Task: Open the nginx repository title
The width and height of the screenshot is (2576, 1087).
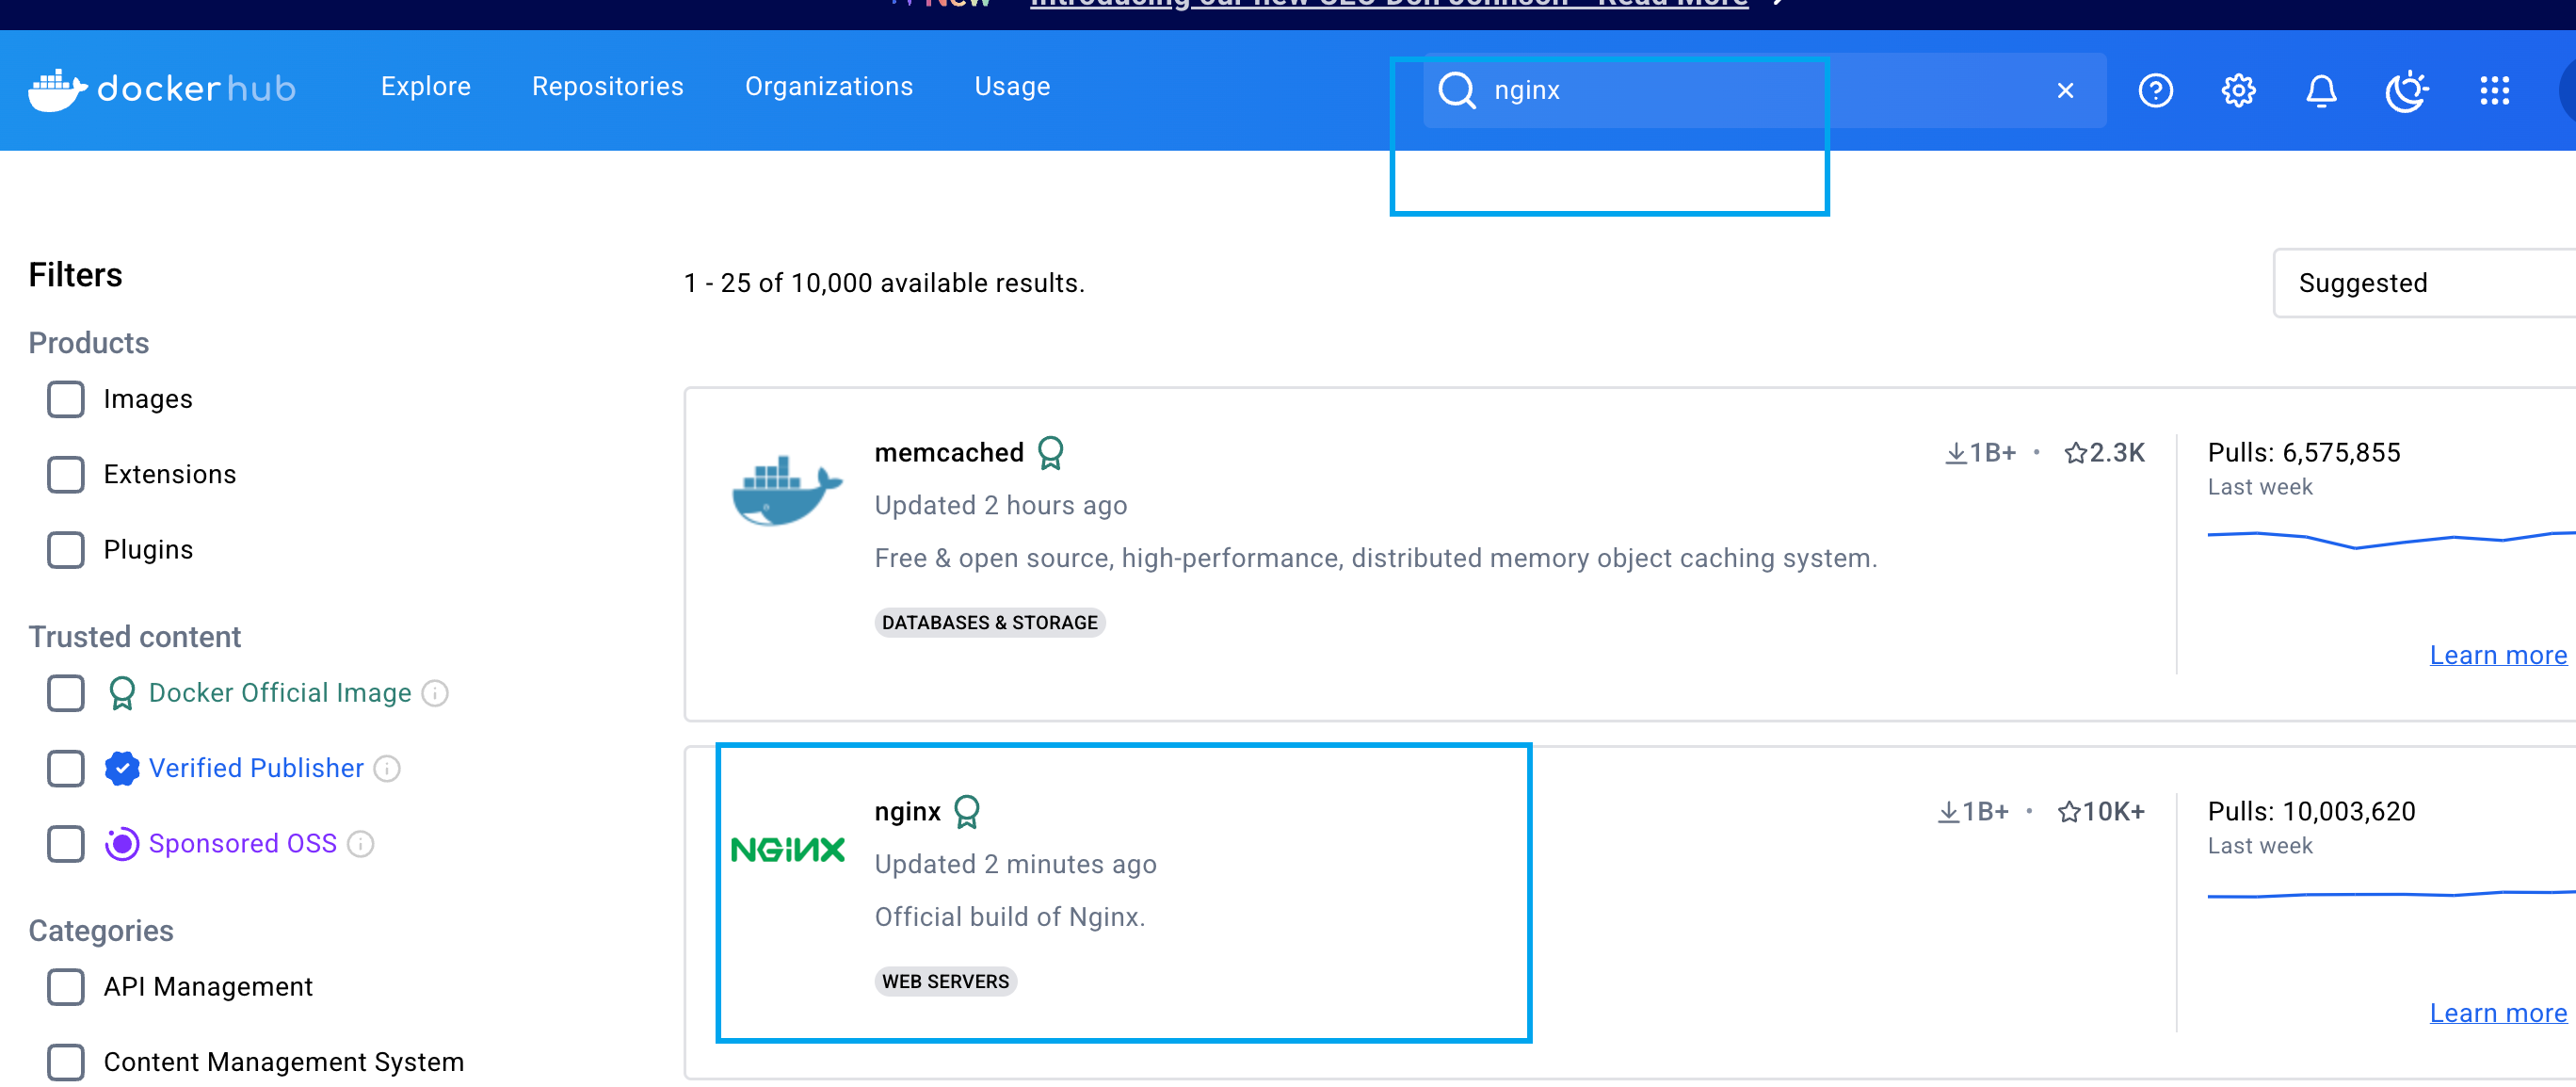Action: [x=907, y=812]
